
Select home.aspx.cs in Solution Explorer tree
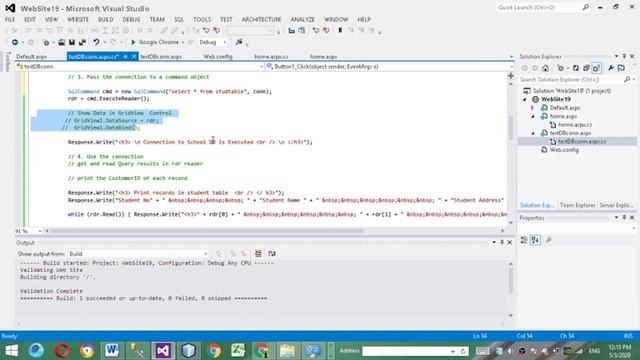[575, 124]
